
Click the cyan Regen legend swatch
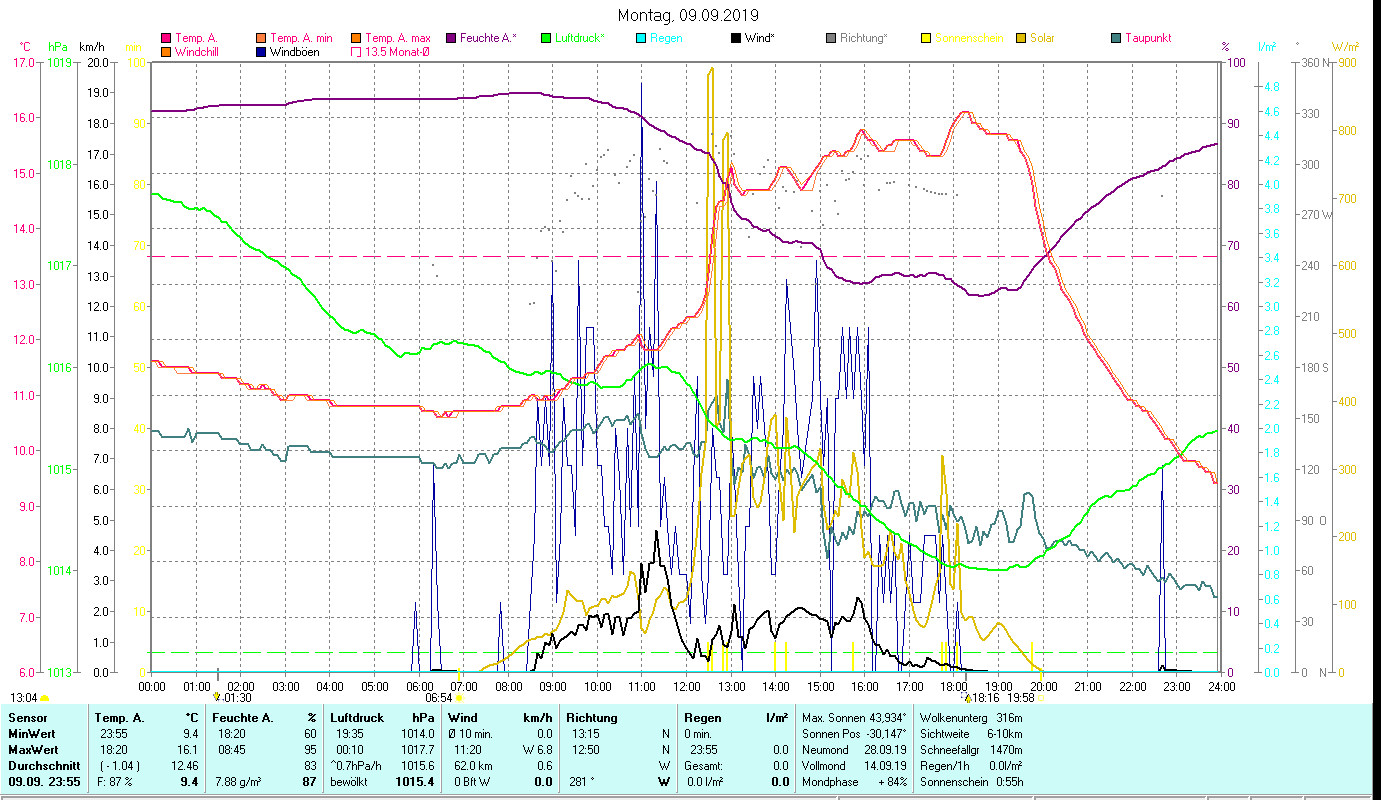click(641, 38)
